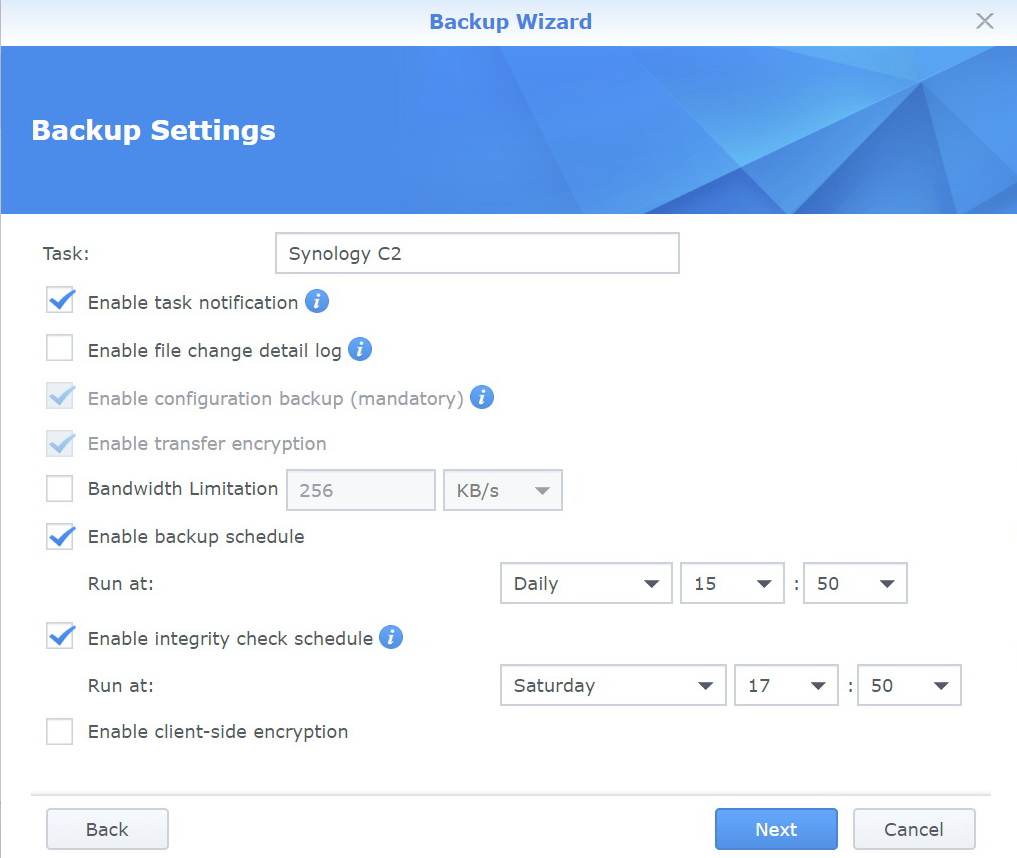Open the Saturday integrity check day dropdown

613,685
